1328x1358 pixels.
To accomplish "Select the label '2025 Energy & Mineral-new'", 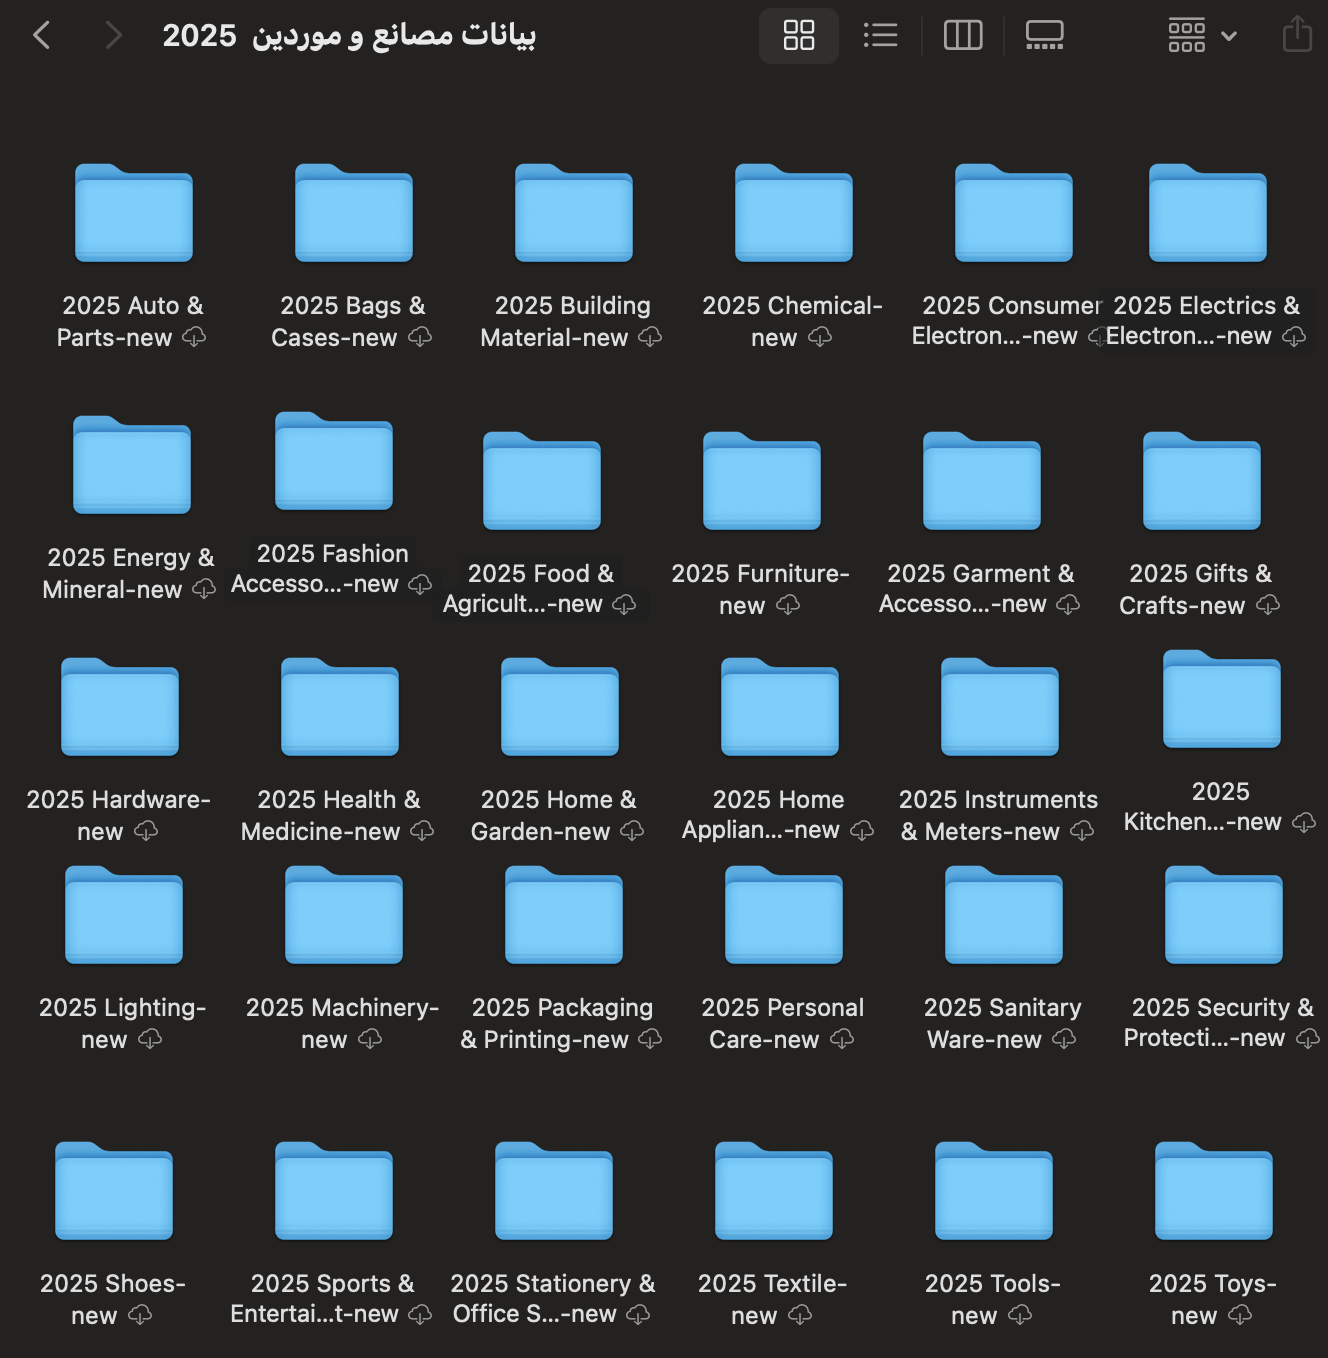I will coord(130,573).
